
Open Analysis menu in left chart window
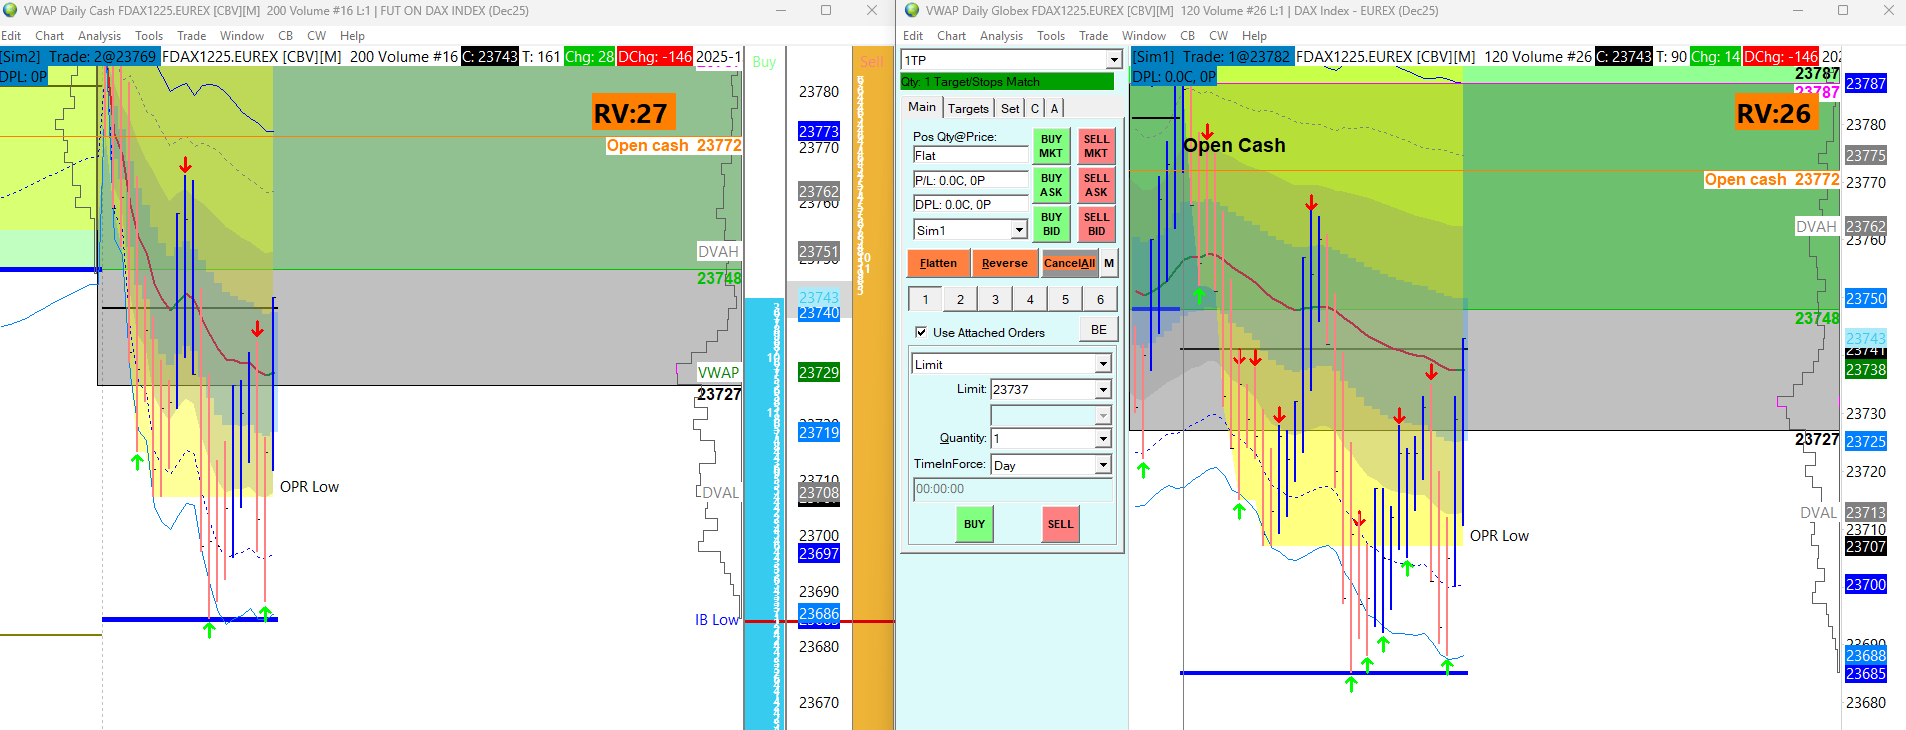point(99,36)
